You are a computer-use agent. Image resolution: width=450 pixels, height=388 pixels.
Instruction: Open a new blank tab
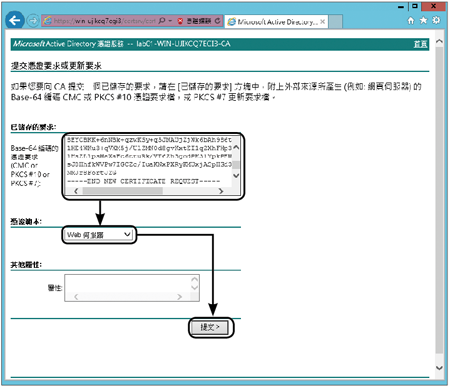[335, 22]
